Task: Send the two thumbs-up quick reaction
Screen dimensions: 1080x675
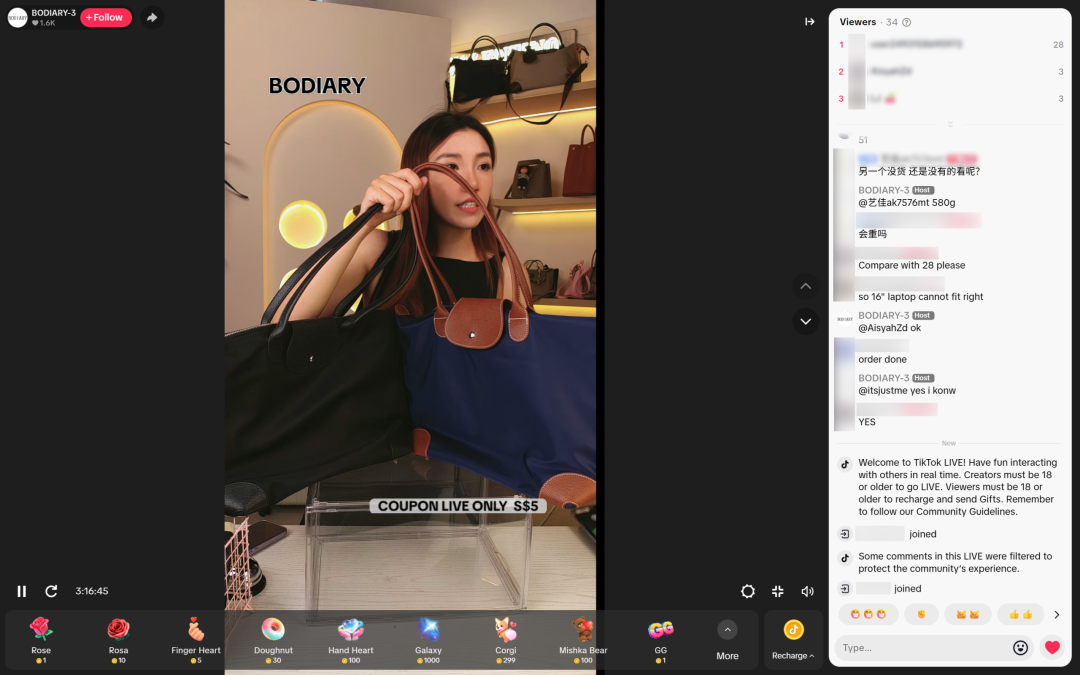Action: point(1020,614)
